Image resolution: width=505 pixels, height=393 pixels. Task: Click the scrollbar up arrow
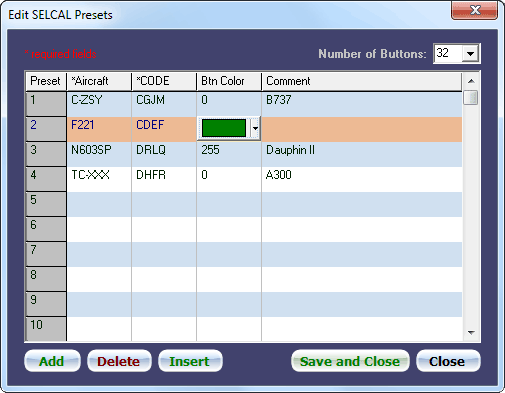[471, 81]
